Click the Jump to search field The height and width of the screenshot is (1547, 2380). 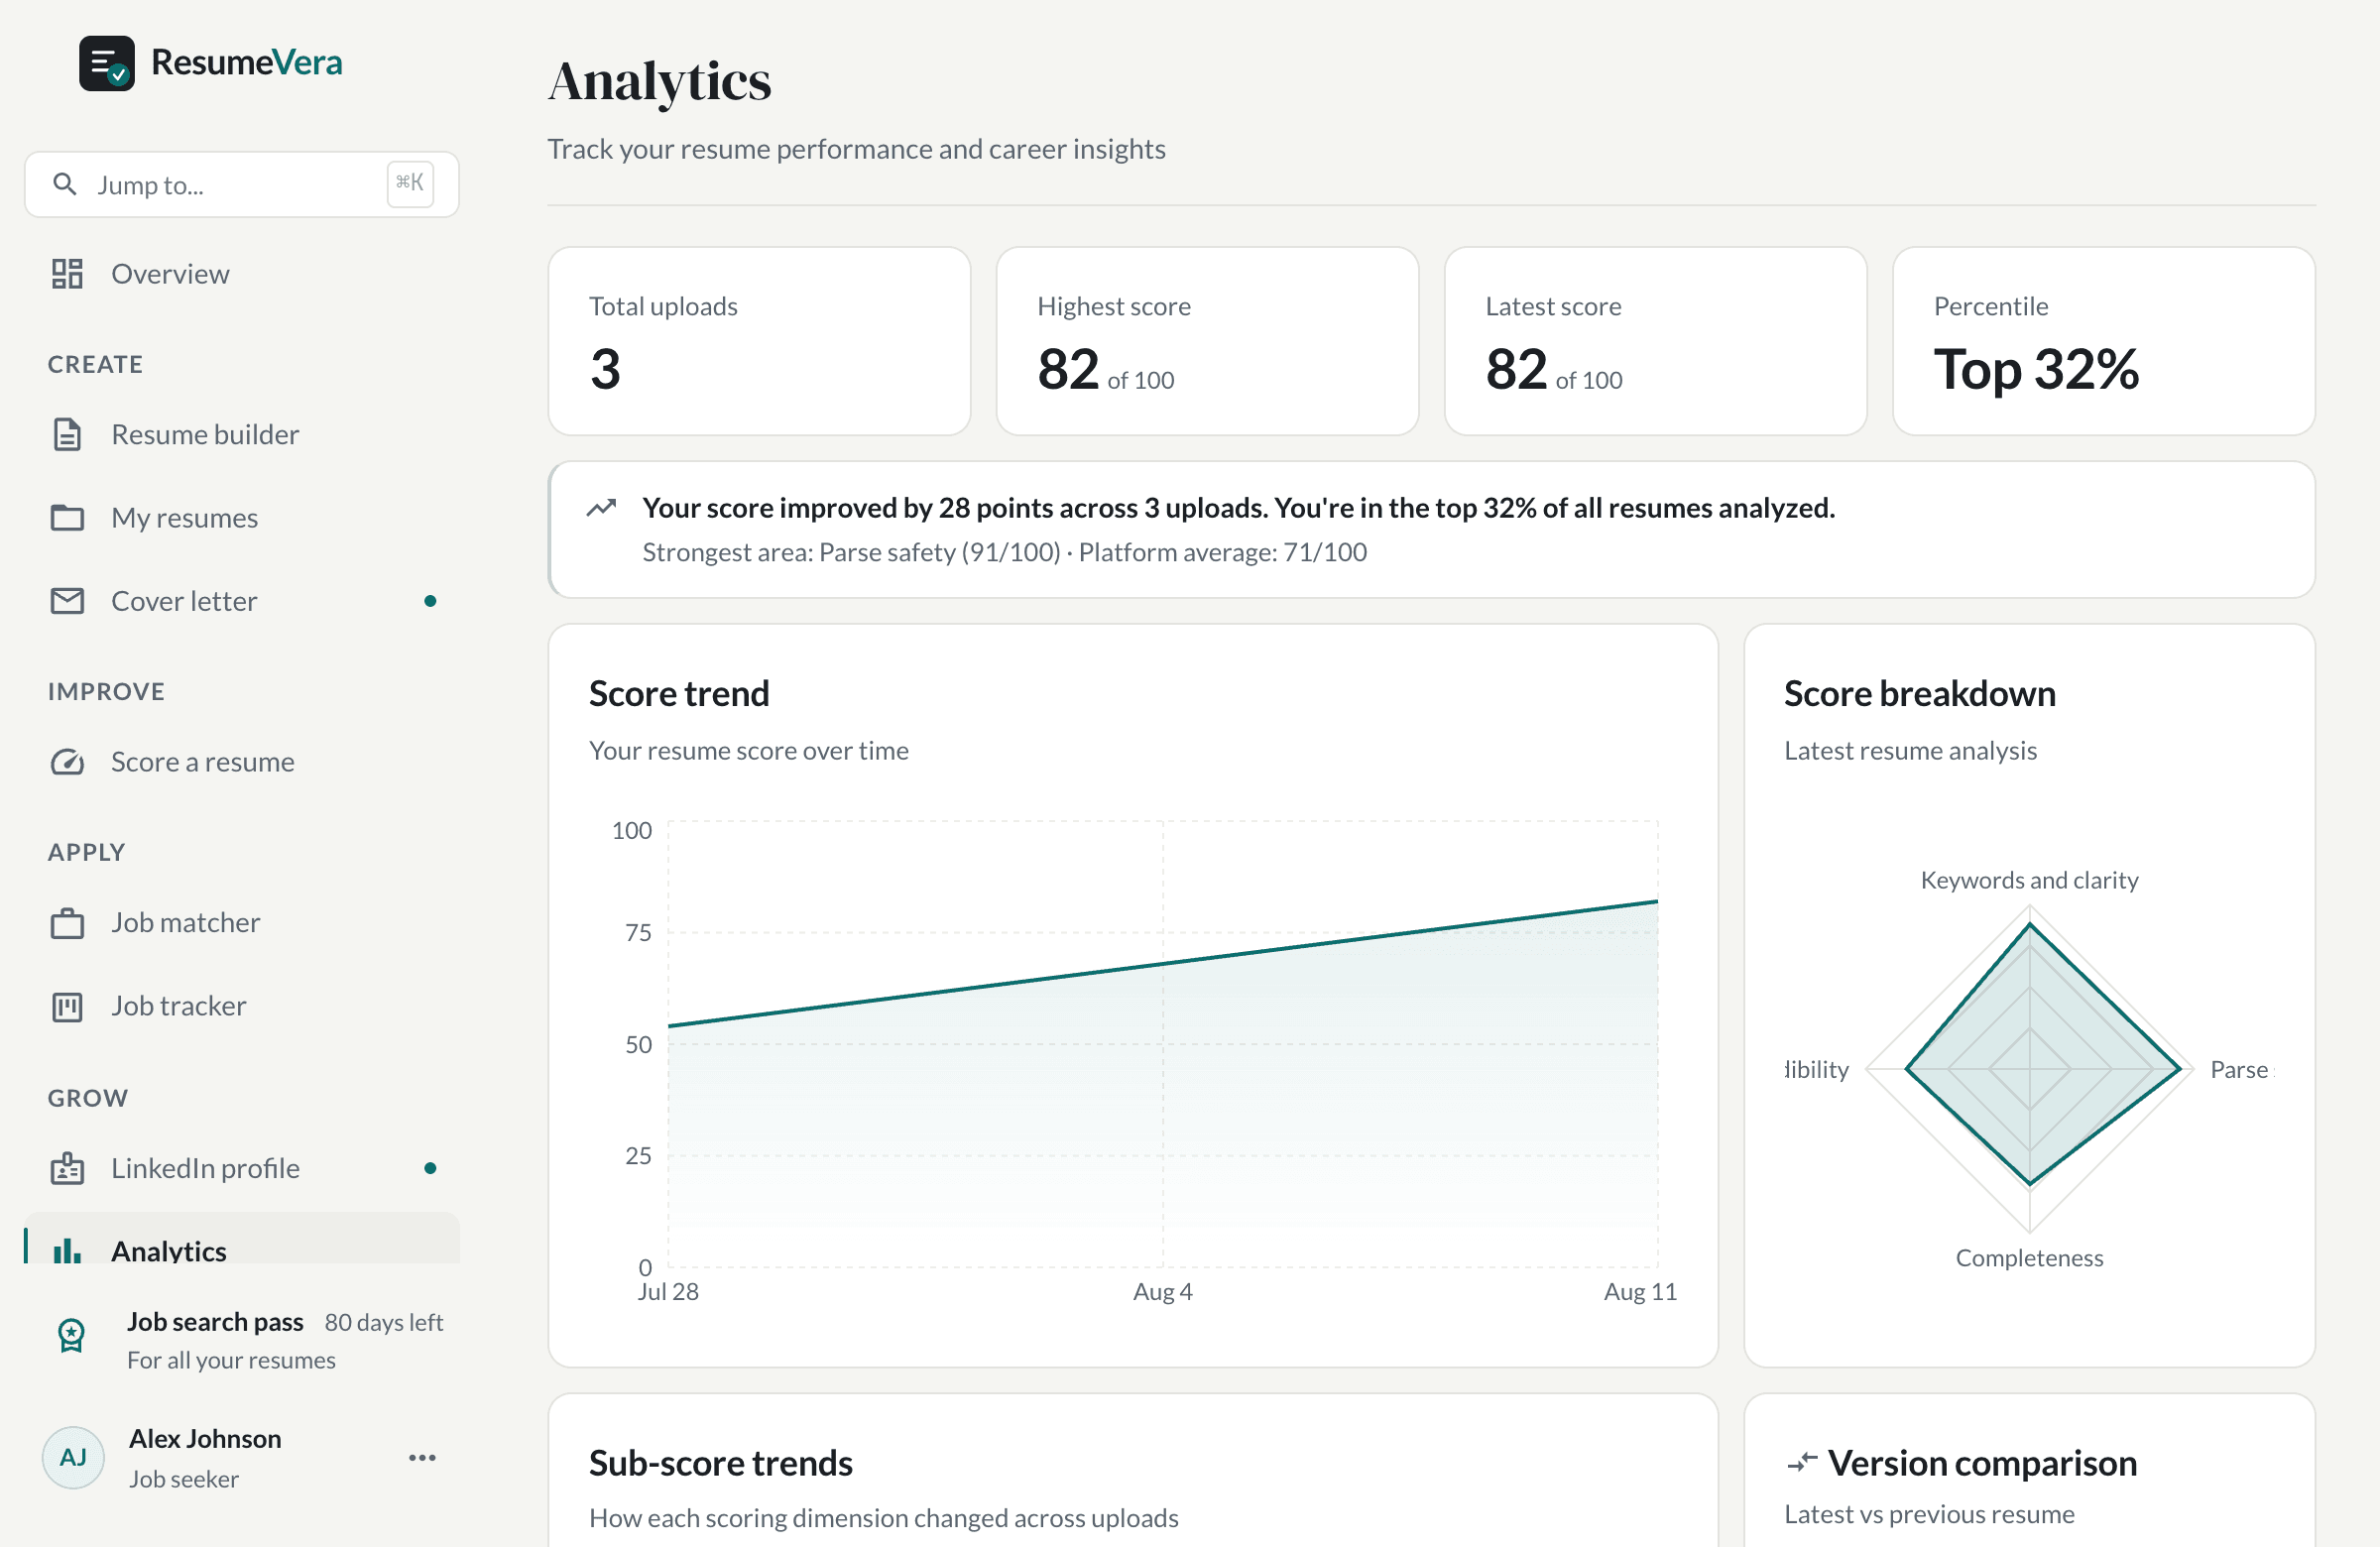coord(242,184)
